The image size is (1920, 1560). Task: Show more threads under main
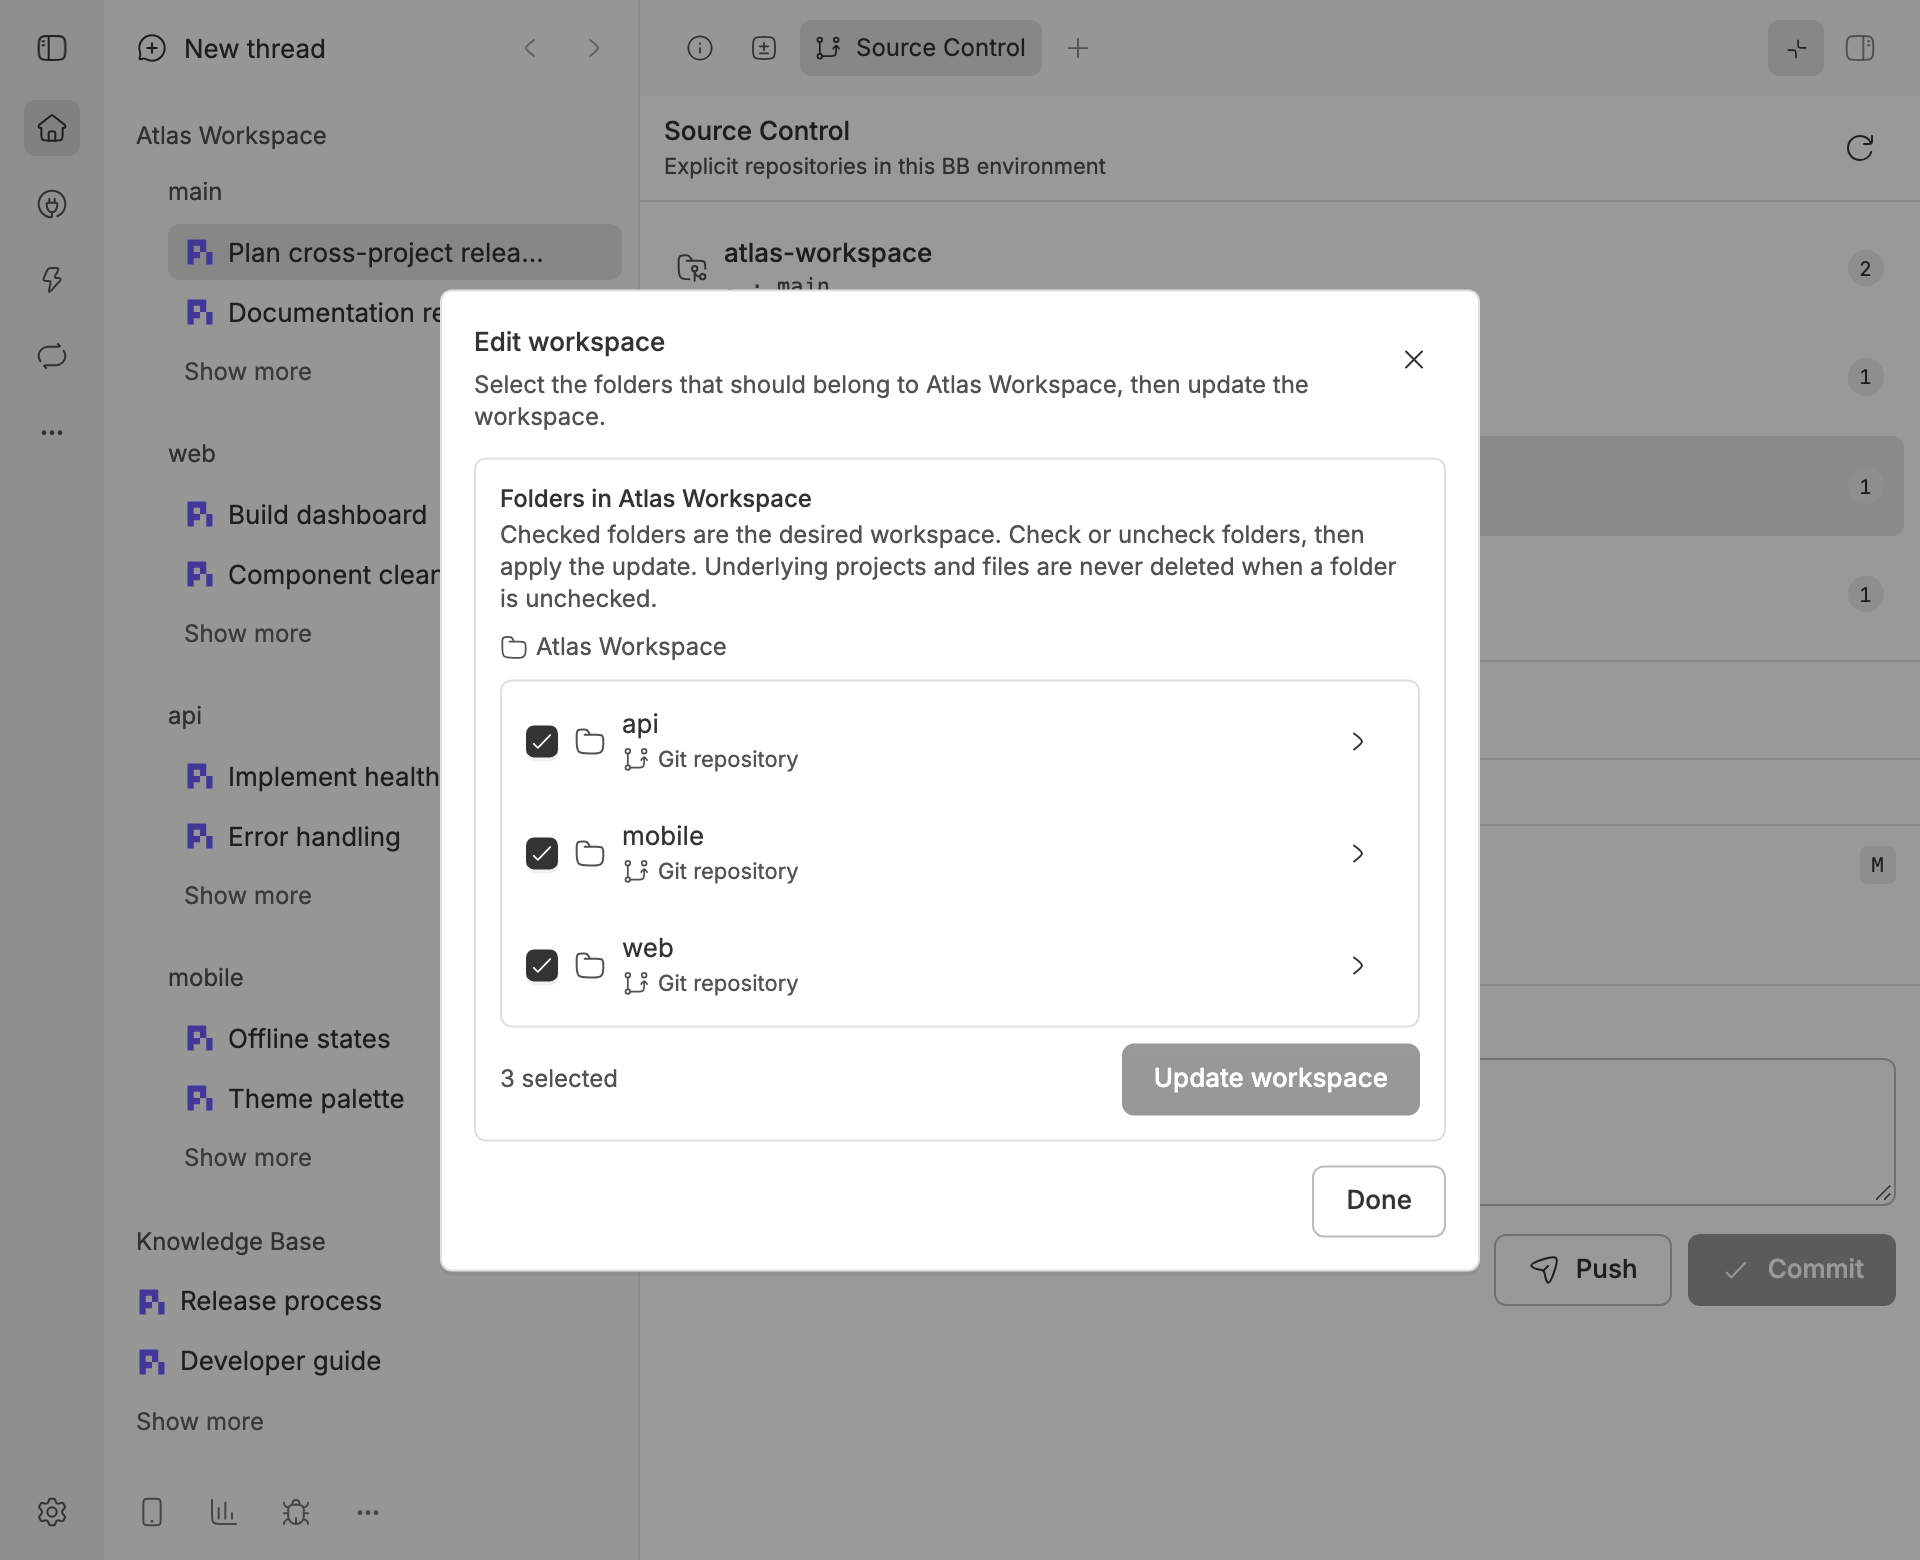click(x=248, y=372)
